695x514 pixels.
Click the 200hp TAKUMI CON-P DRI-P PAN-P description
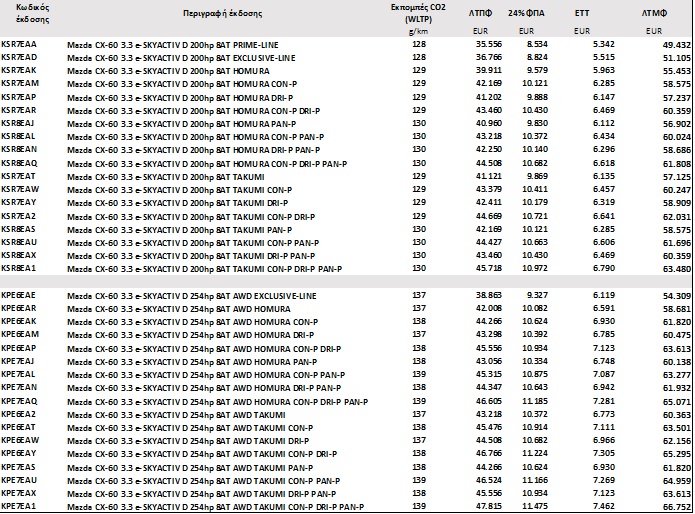click(205, 269)
